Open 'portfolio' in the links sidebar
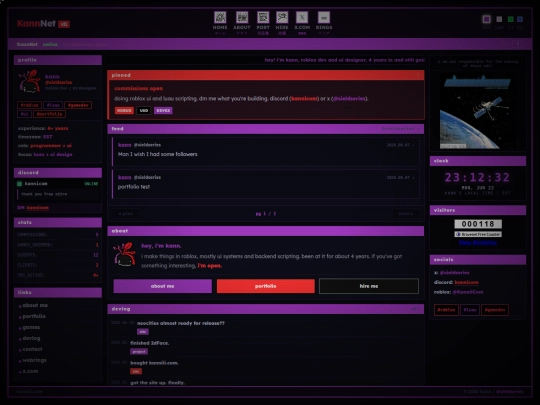Screen dimensions: 540x405 point(34,316)
